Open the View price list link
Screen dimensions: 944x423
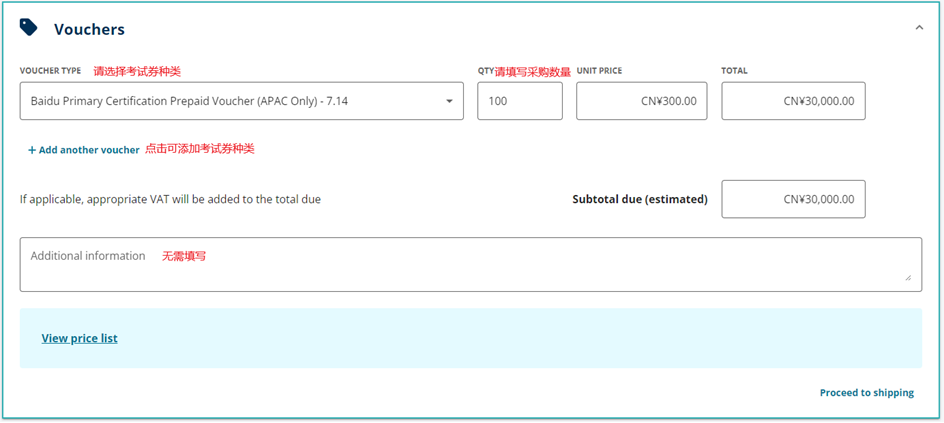[79, 338]
